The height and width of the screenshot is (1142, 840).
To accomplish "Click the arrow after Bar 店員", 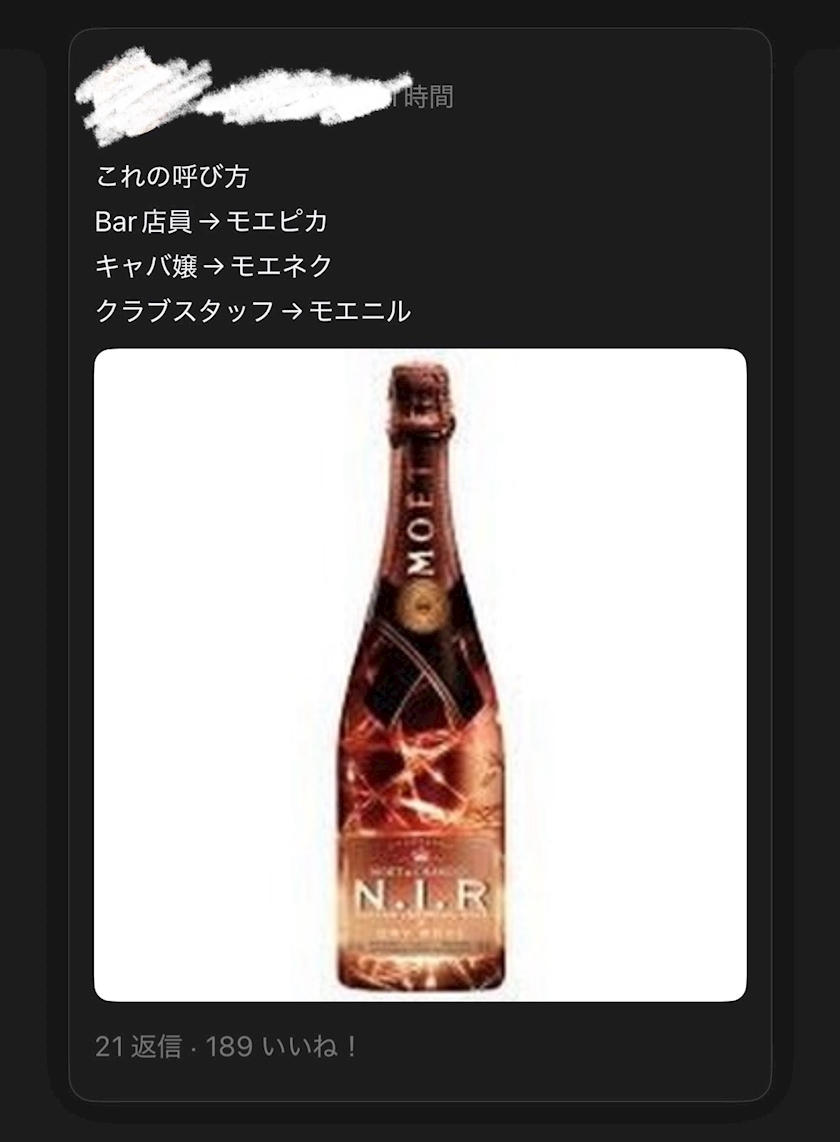I will coord(209,222).
